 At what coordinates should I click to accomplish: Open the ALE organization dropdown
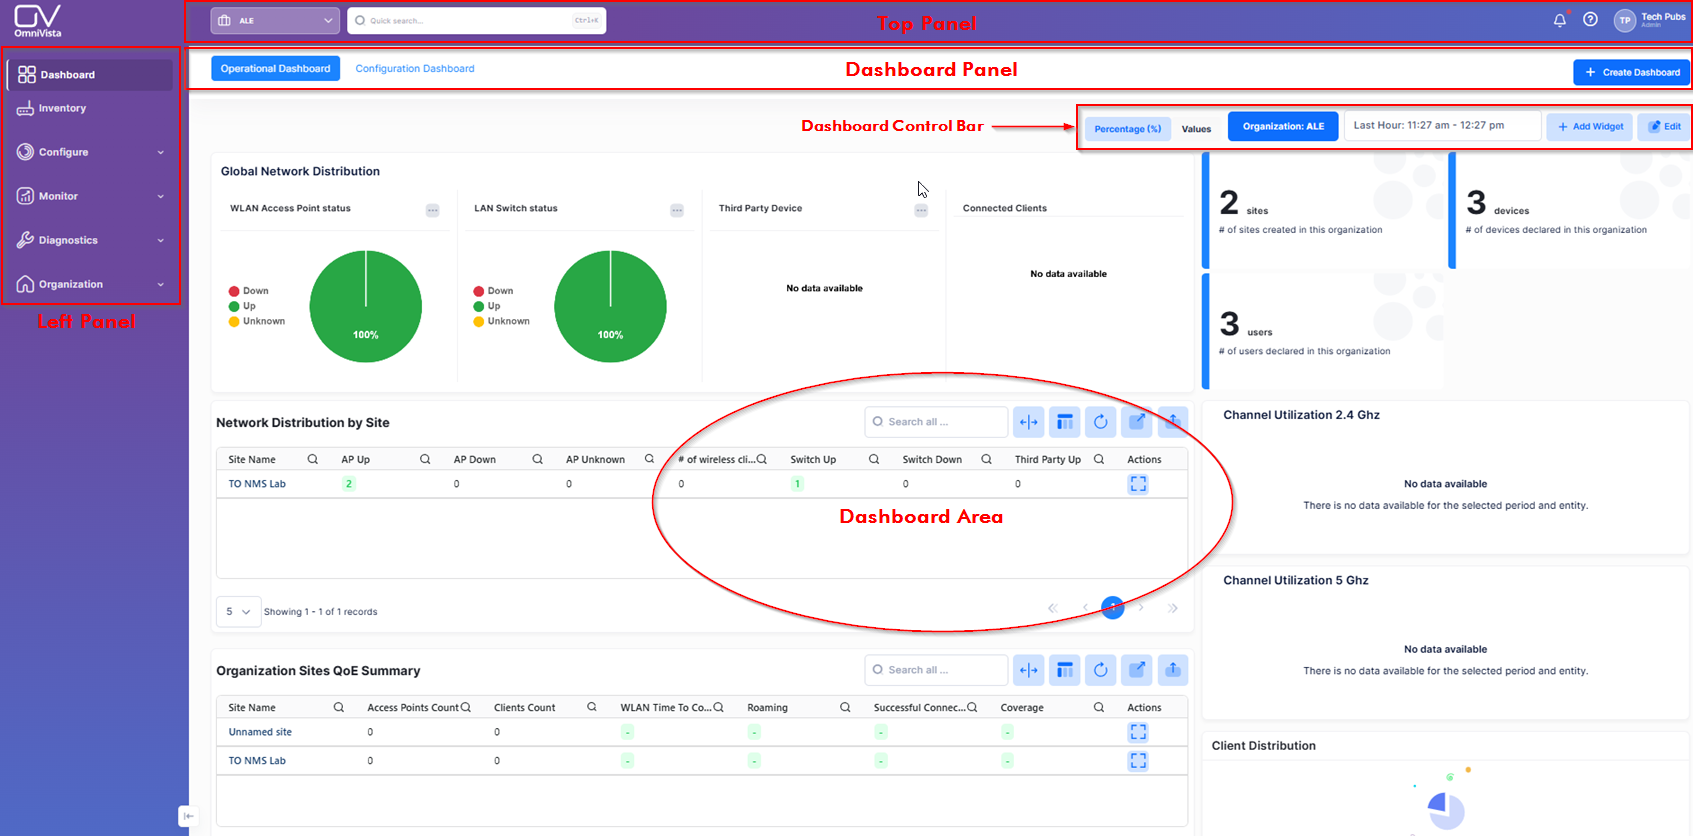(275, 21)
